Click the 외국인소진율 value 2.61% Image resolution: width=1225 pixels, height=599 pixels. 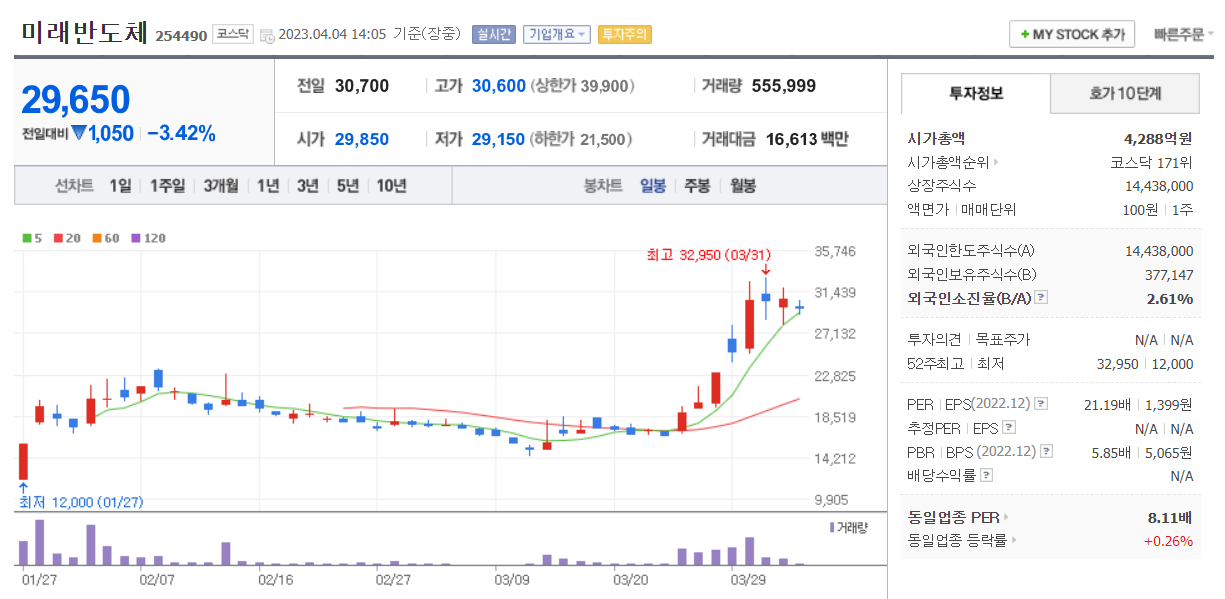pos(1170,298)
